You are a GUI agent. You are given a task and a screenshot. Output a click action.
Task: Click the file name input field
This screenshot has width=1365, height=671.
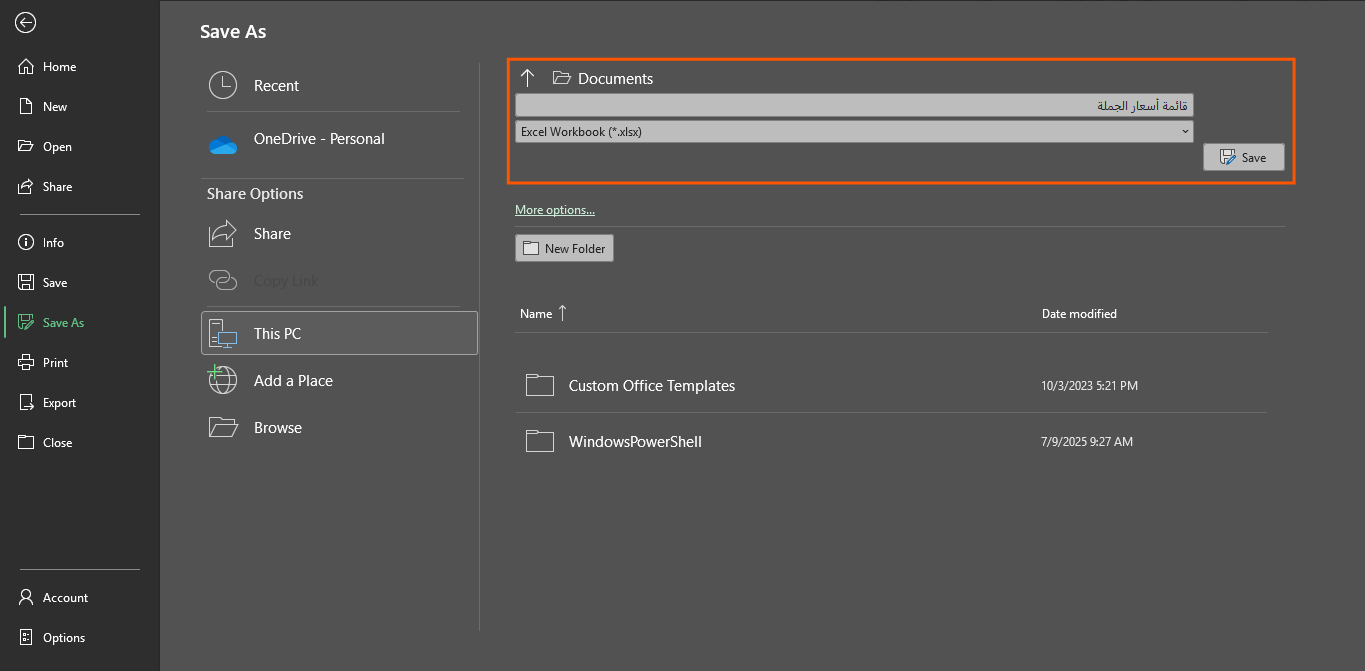[x=853, y=106]
